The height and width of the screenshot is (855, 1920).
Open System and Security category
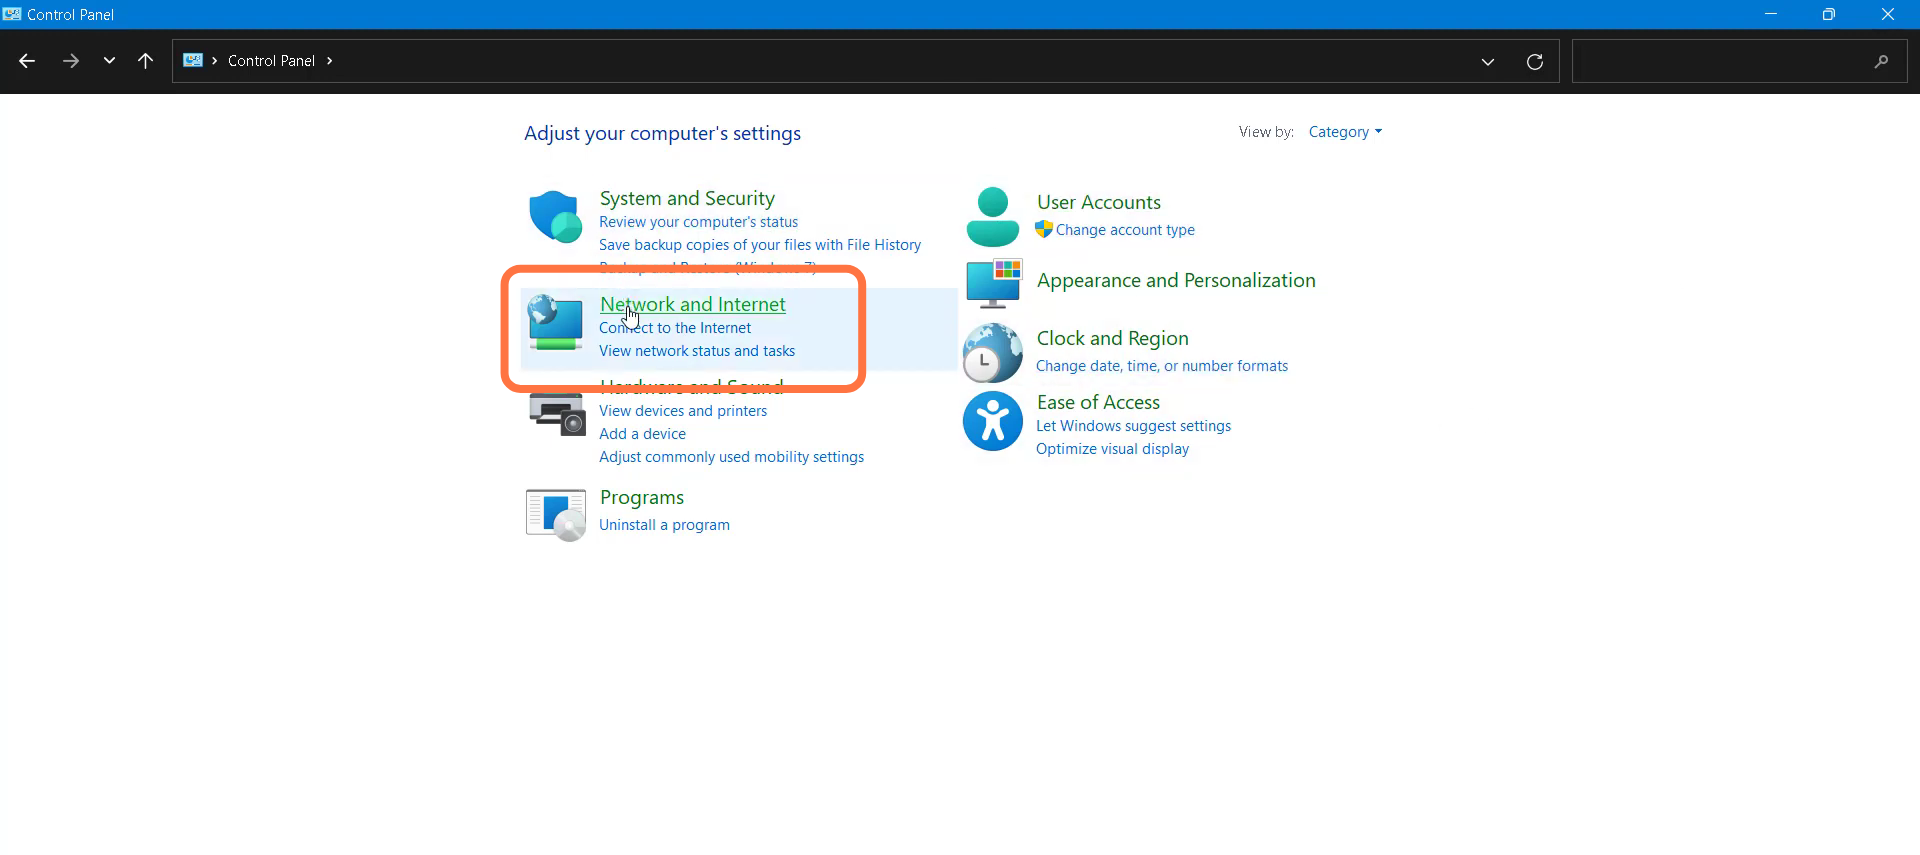click(687, 198)
